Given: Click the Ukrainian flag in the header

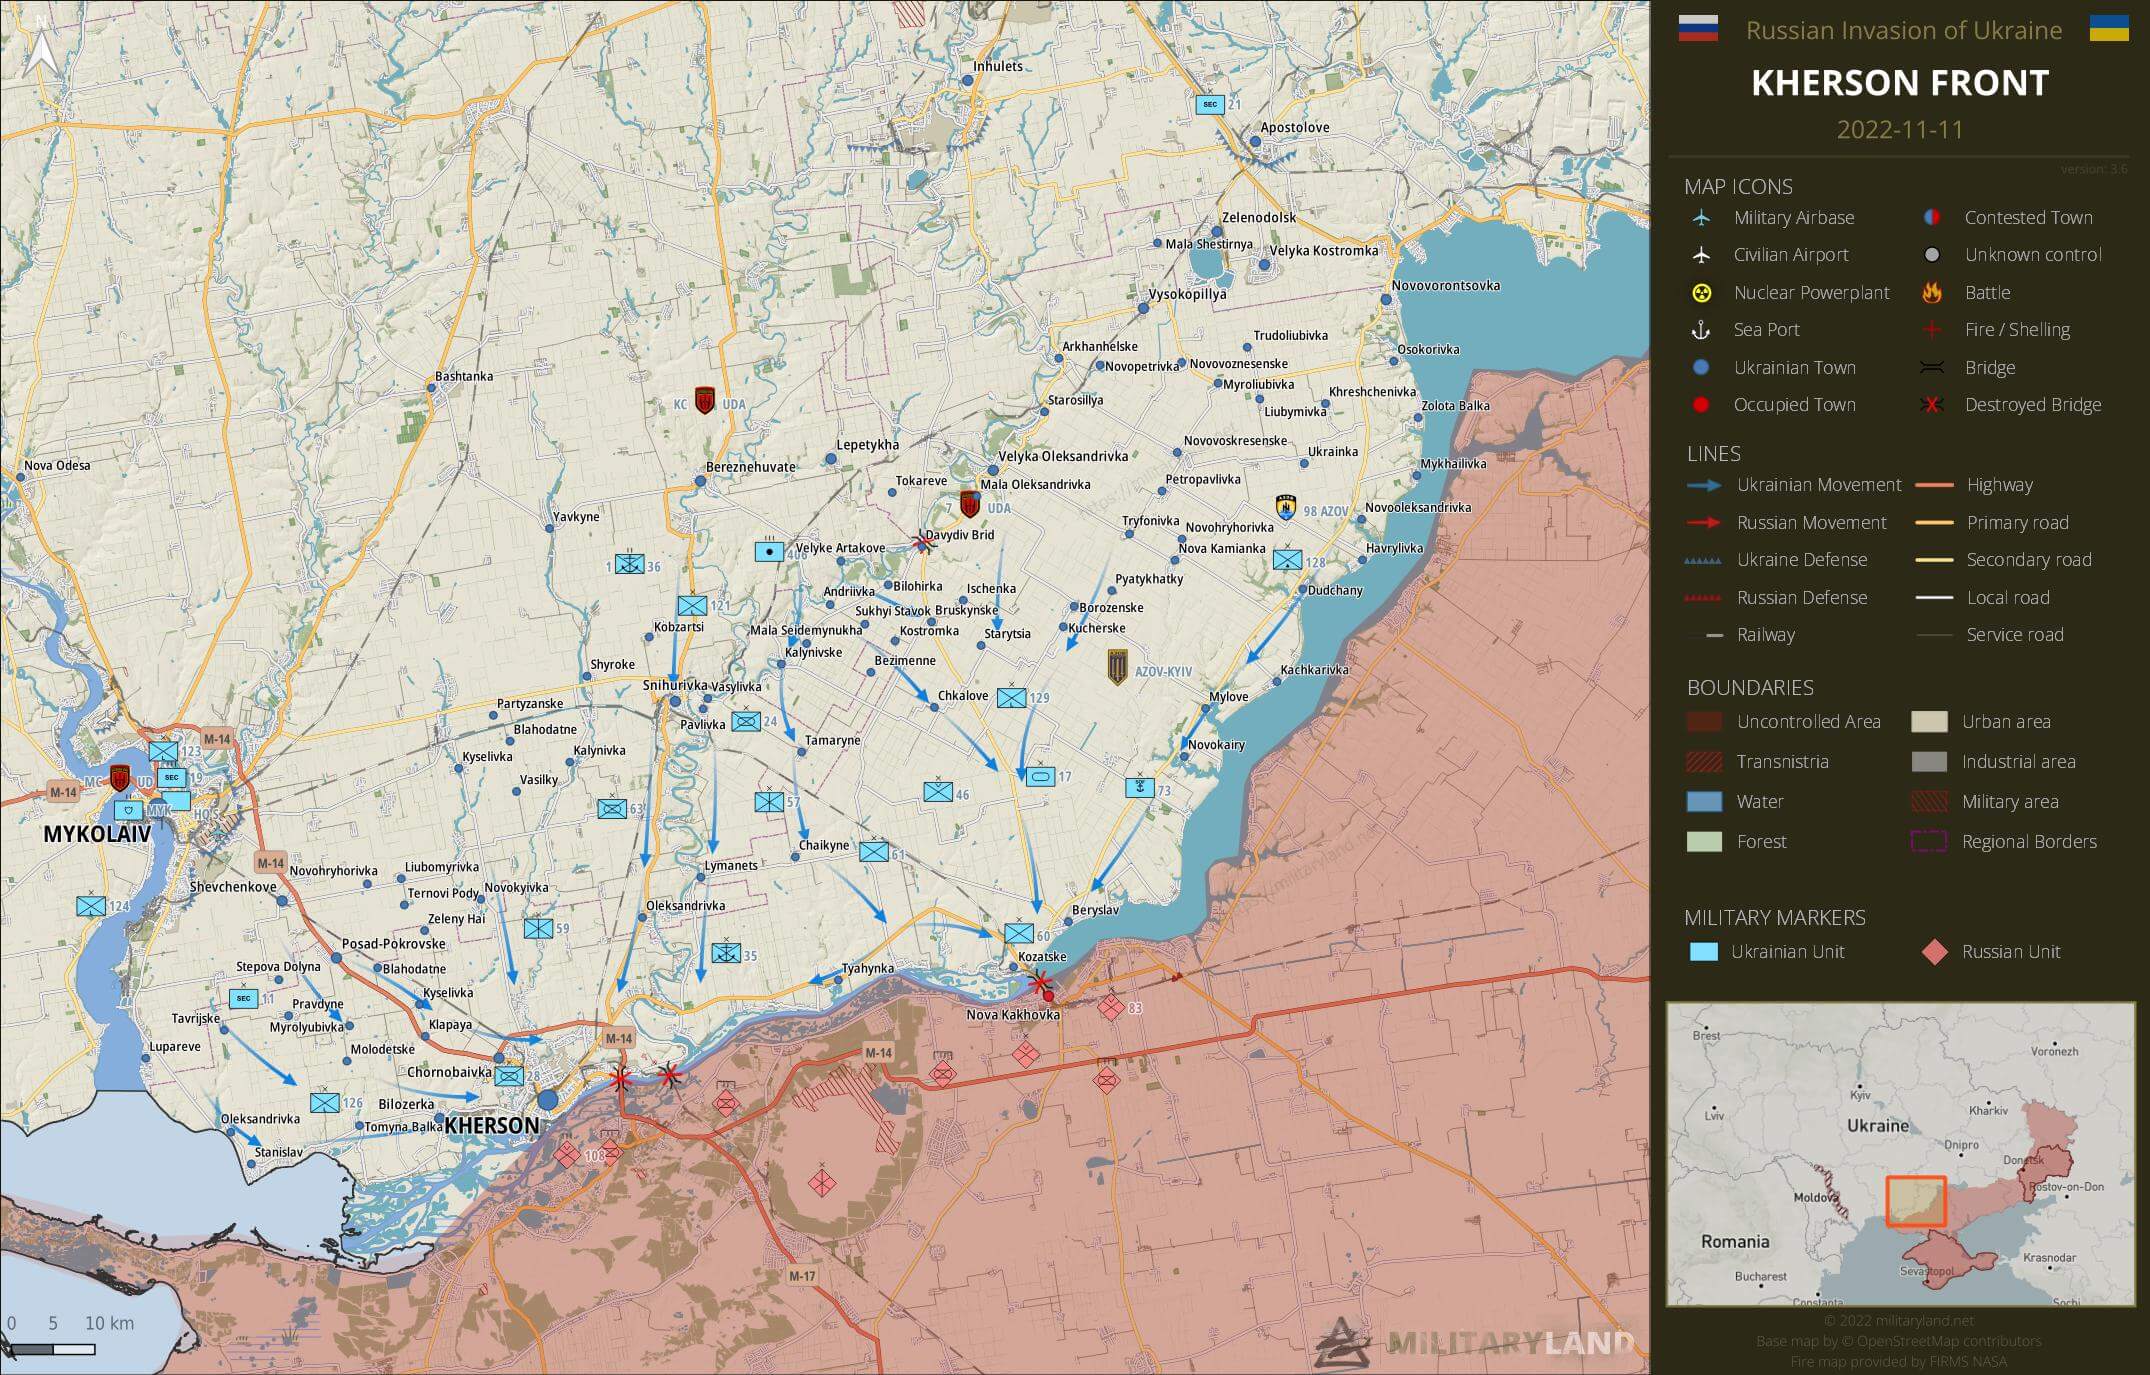Looking at the screenshot, I should [x=2108, y=28].
